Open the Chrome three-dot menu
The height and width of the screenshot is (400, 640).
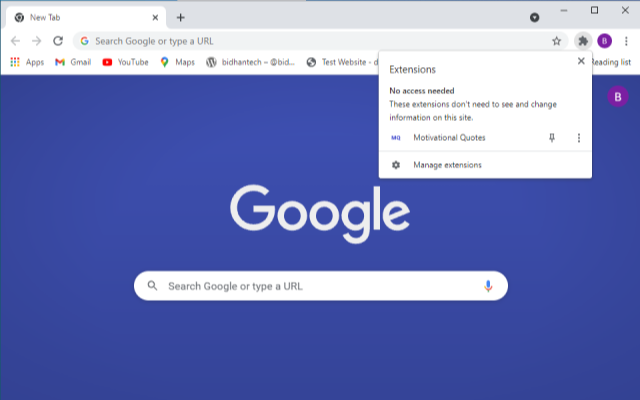pyautogui.click(x=626, y=41)
